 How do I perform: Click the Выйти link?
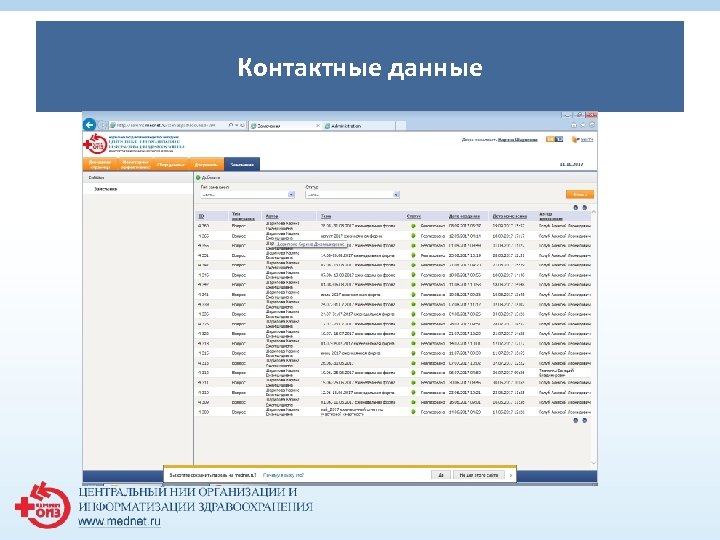tap(586, 140)
